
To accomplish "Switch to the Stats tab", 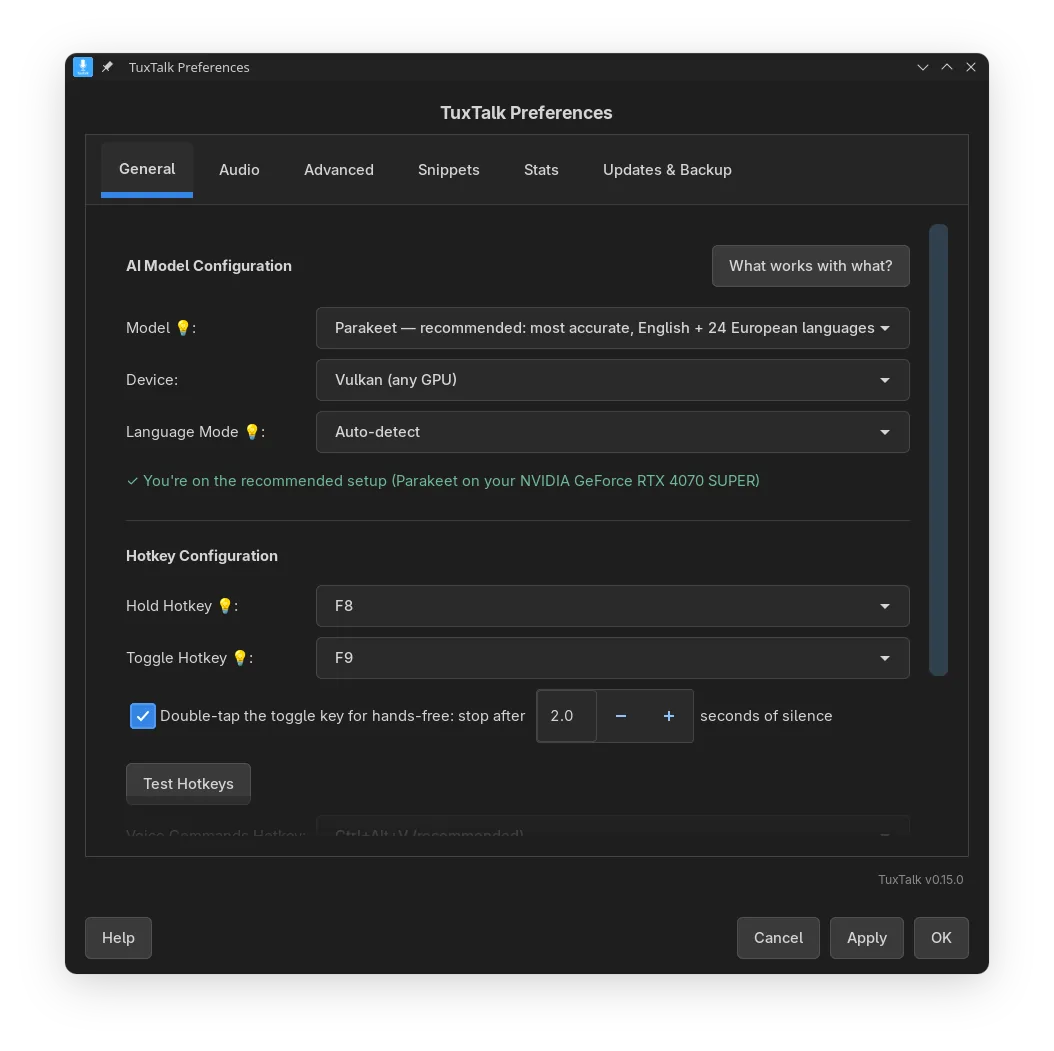I will pos(541,170).
